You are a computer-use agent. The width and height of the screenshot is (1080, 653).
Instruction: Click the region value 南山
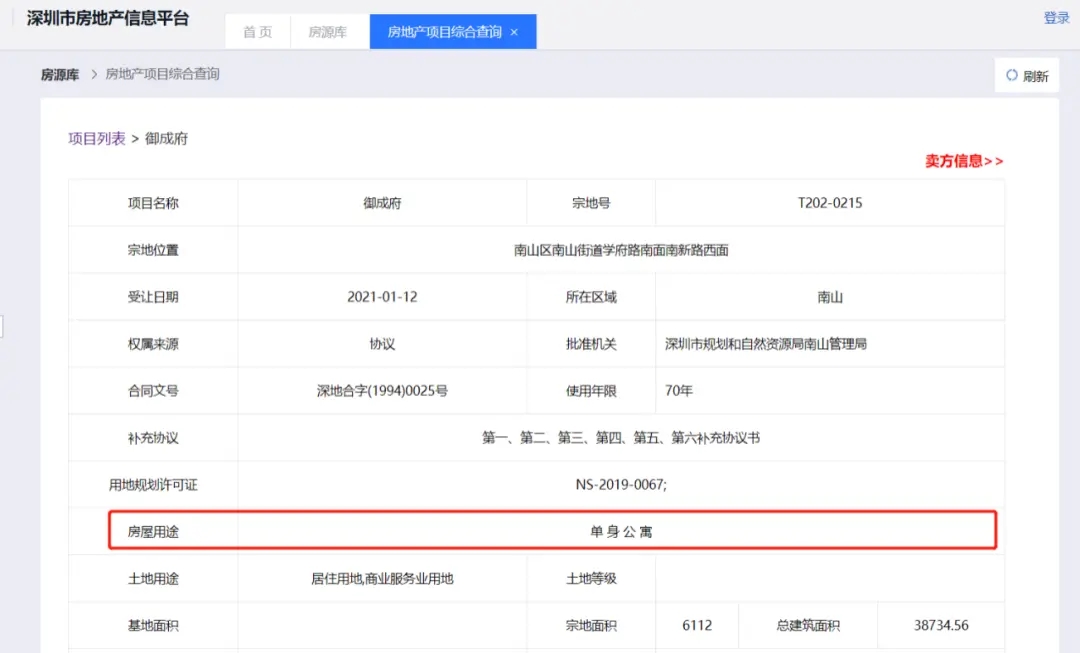[x=830, y=297]
